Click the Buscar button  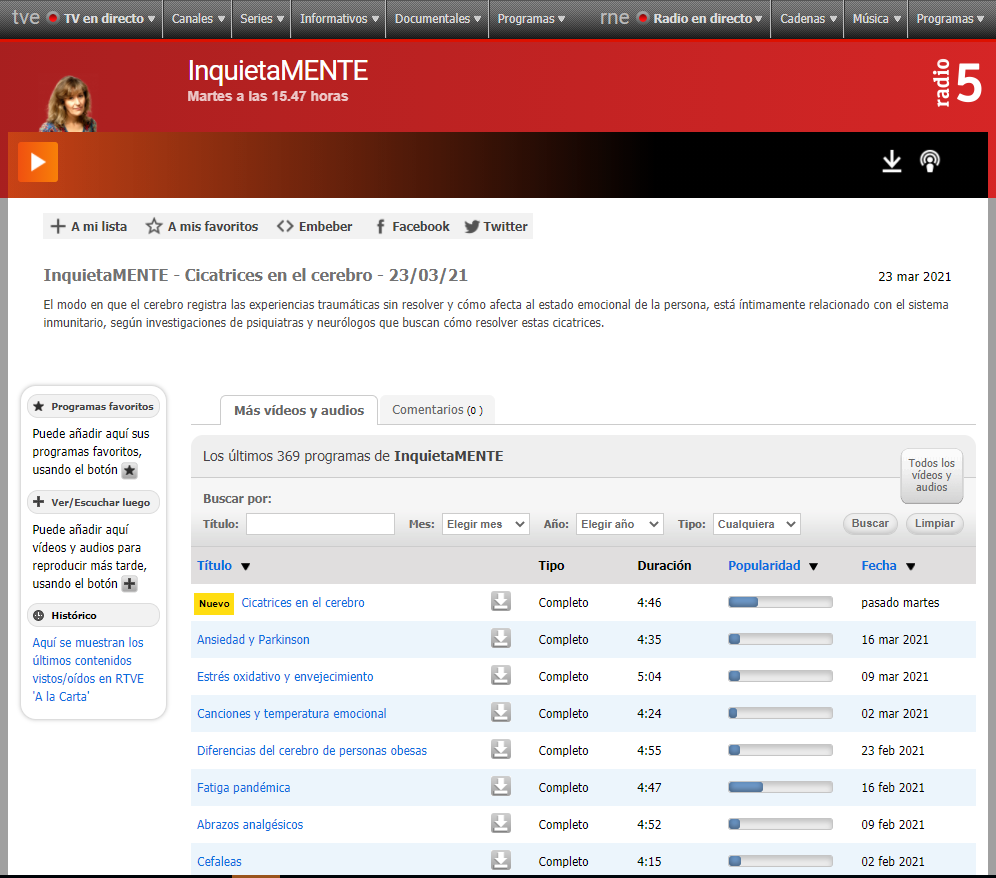(x=870, y=523)
